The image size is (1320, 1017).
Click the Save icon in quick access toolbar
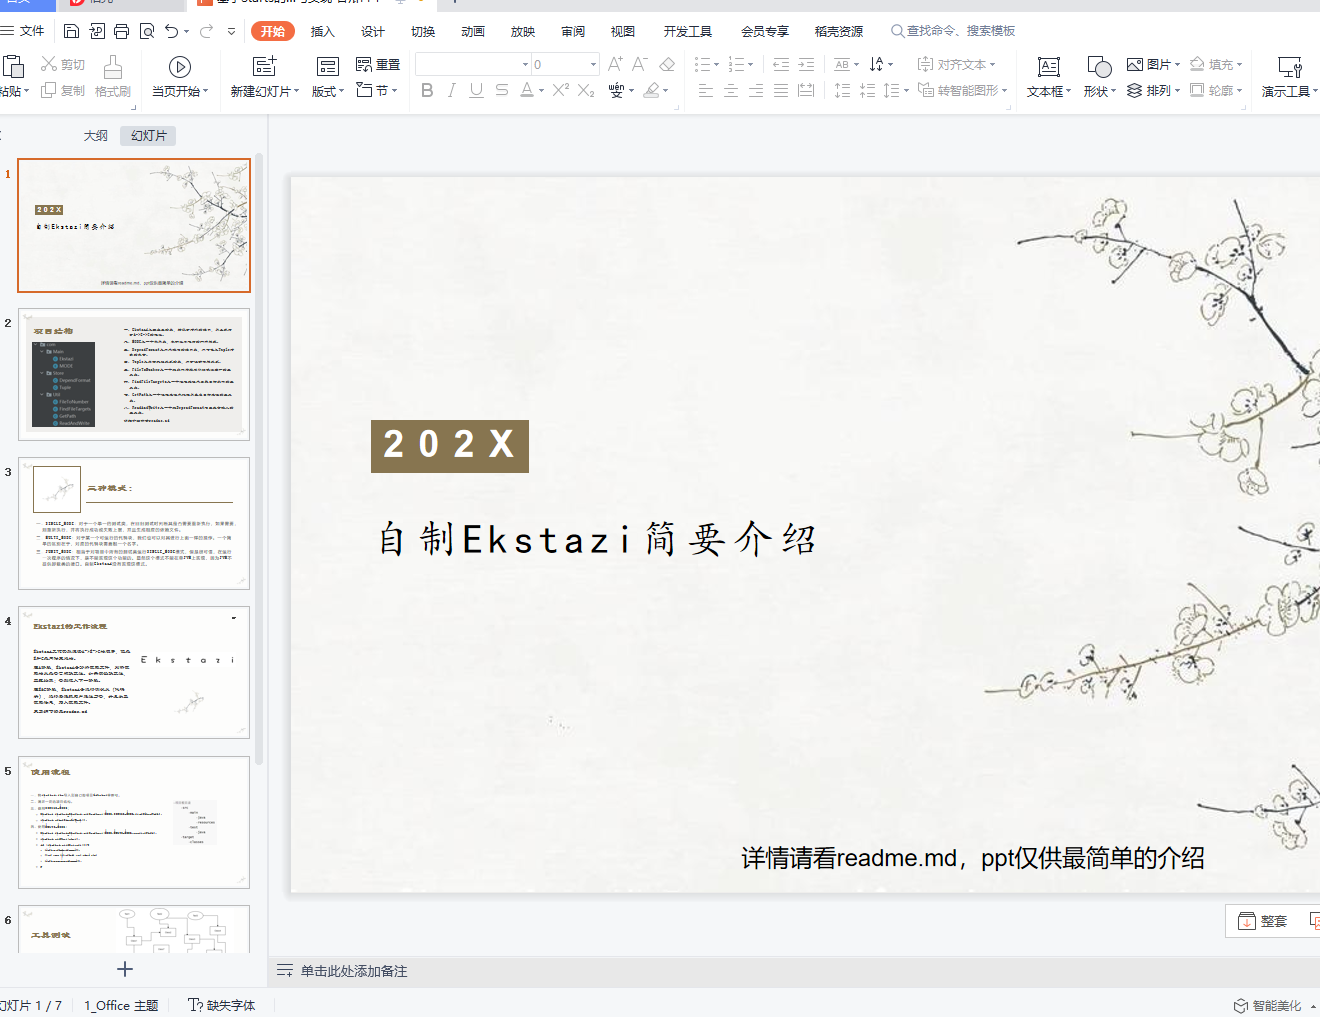[x=71, y=31]
